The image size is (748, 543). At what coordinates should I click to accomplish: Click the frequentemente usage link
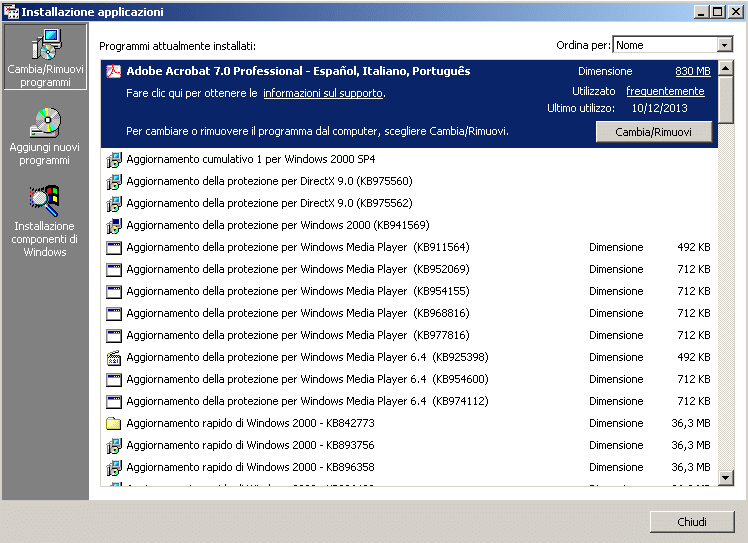pyautogui.click(x=665, y=91)
